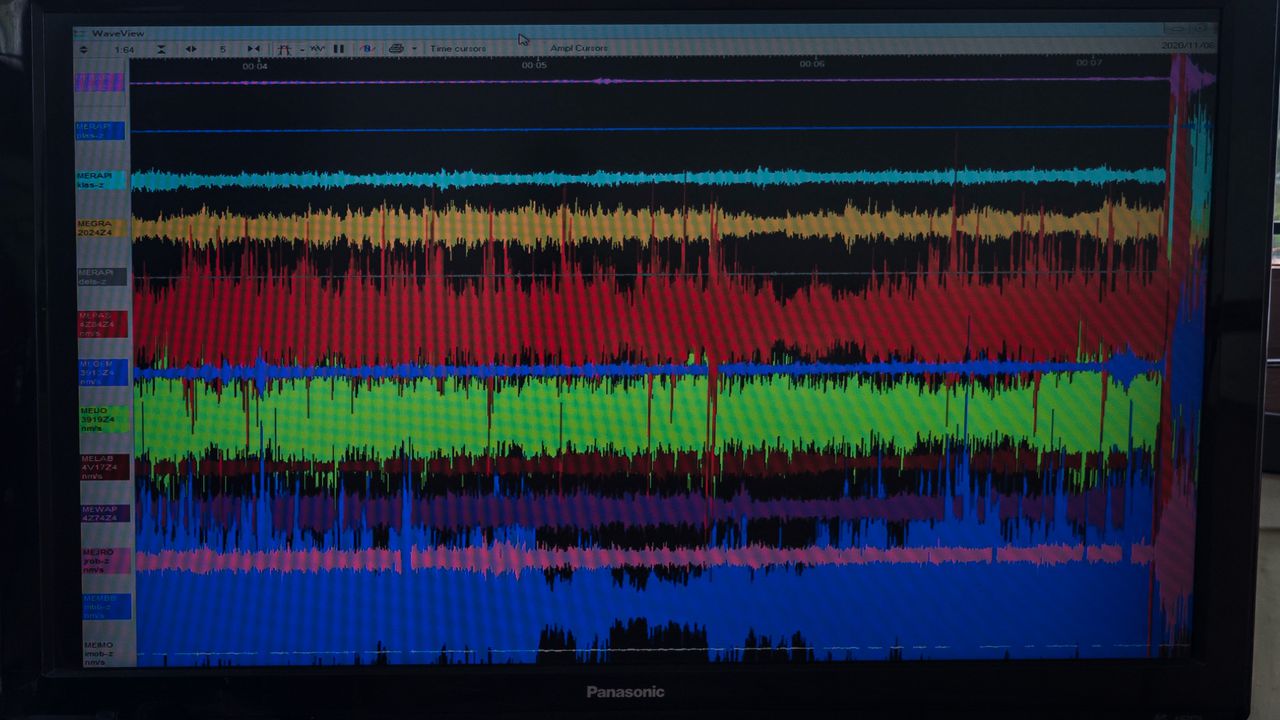The width and height of the screenshot is (1280, 720).
Task: Select the green MEUO channel label
Action: [104, 419]
